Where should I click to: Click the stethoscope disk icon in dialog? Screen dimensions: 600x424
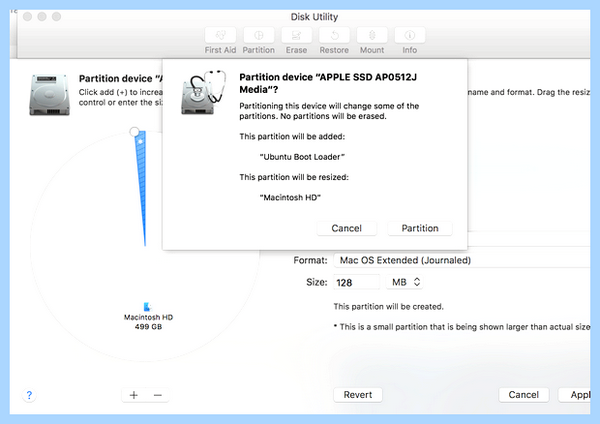point(203,92)
